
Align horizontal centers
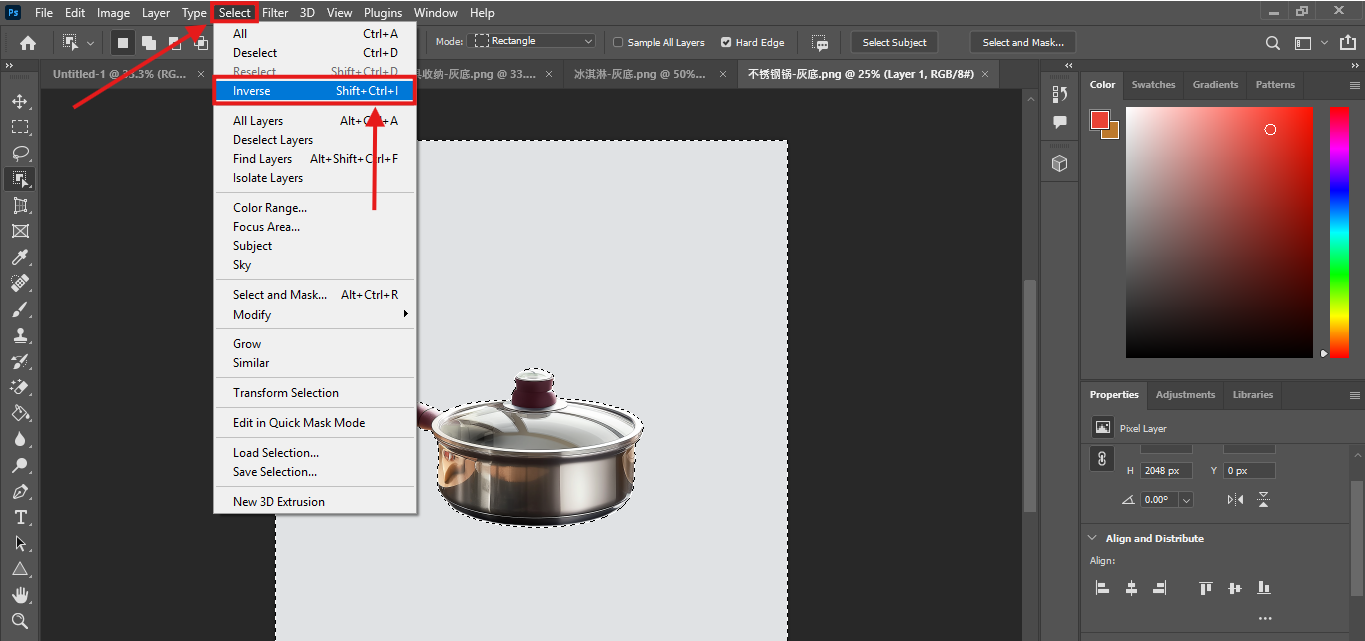pos(1131,588)
